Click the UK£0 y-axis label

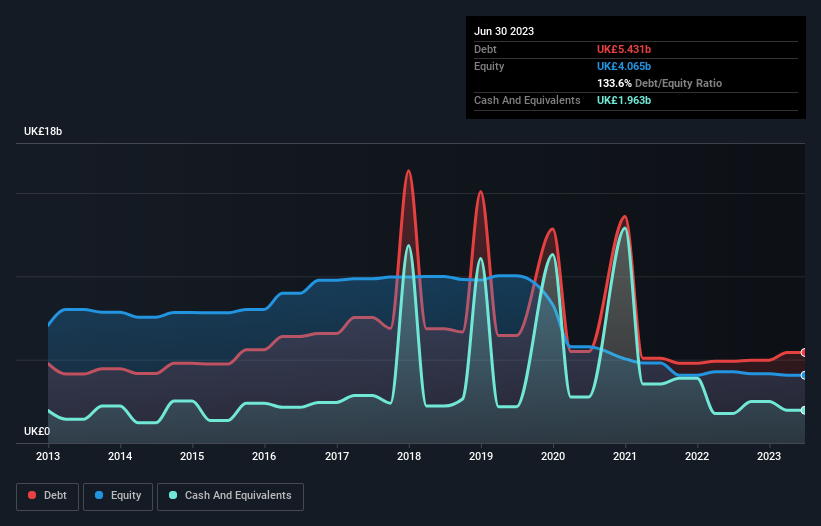37,431
